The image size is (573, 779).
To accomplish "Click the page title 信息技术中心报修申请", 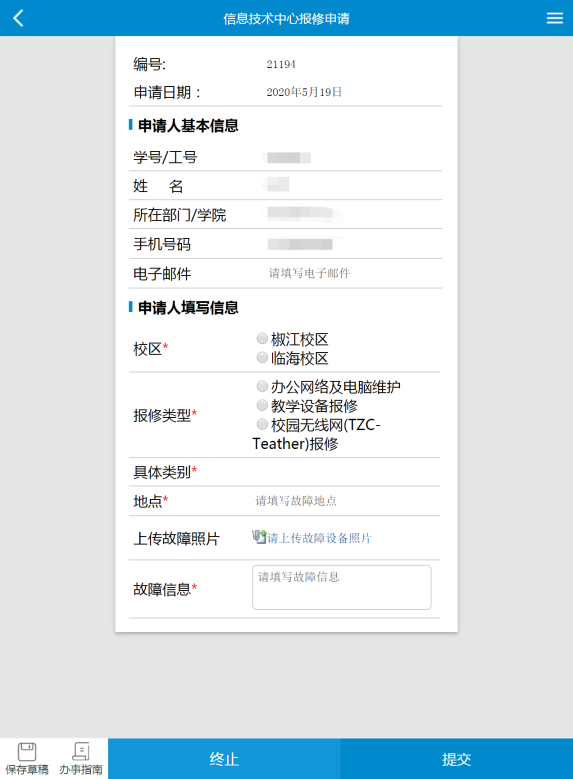I will pyautogui.click(x=286, y=19).
